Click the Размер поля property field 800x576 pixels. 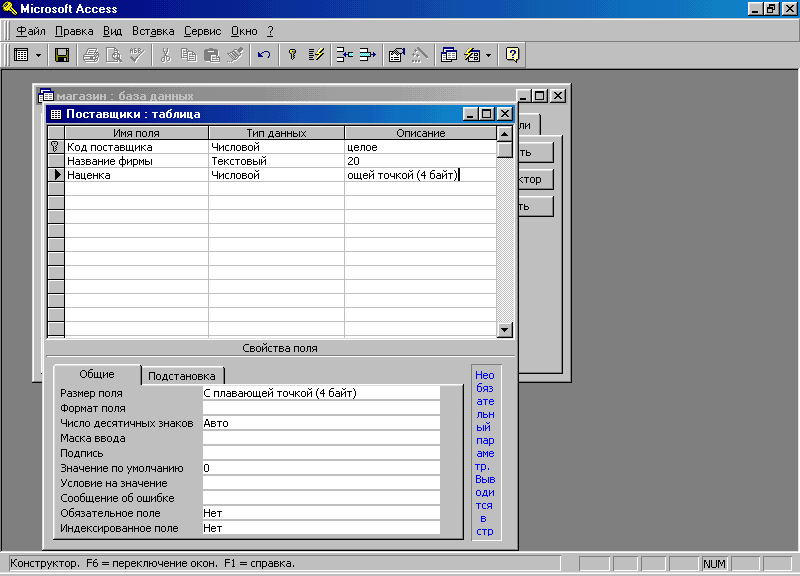(x=321, y=393)
